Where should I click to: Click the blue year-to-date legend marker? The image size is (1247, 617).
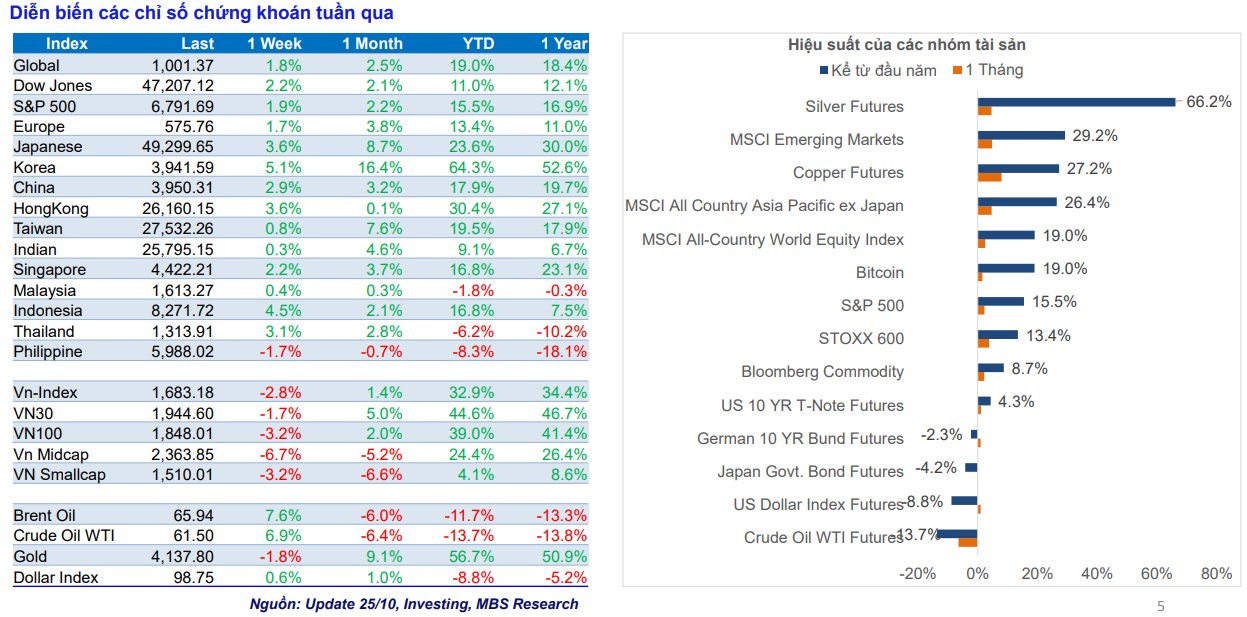point(823,70)
